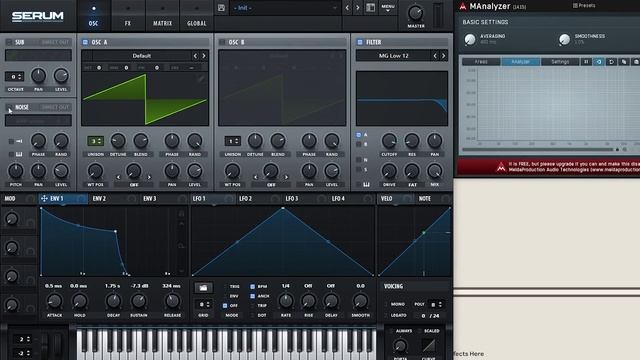This screenshot has height=360, width=640.
Task: Open the preset browser list icon
Action: click(x=370, y=8)
